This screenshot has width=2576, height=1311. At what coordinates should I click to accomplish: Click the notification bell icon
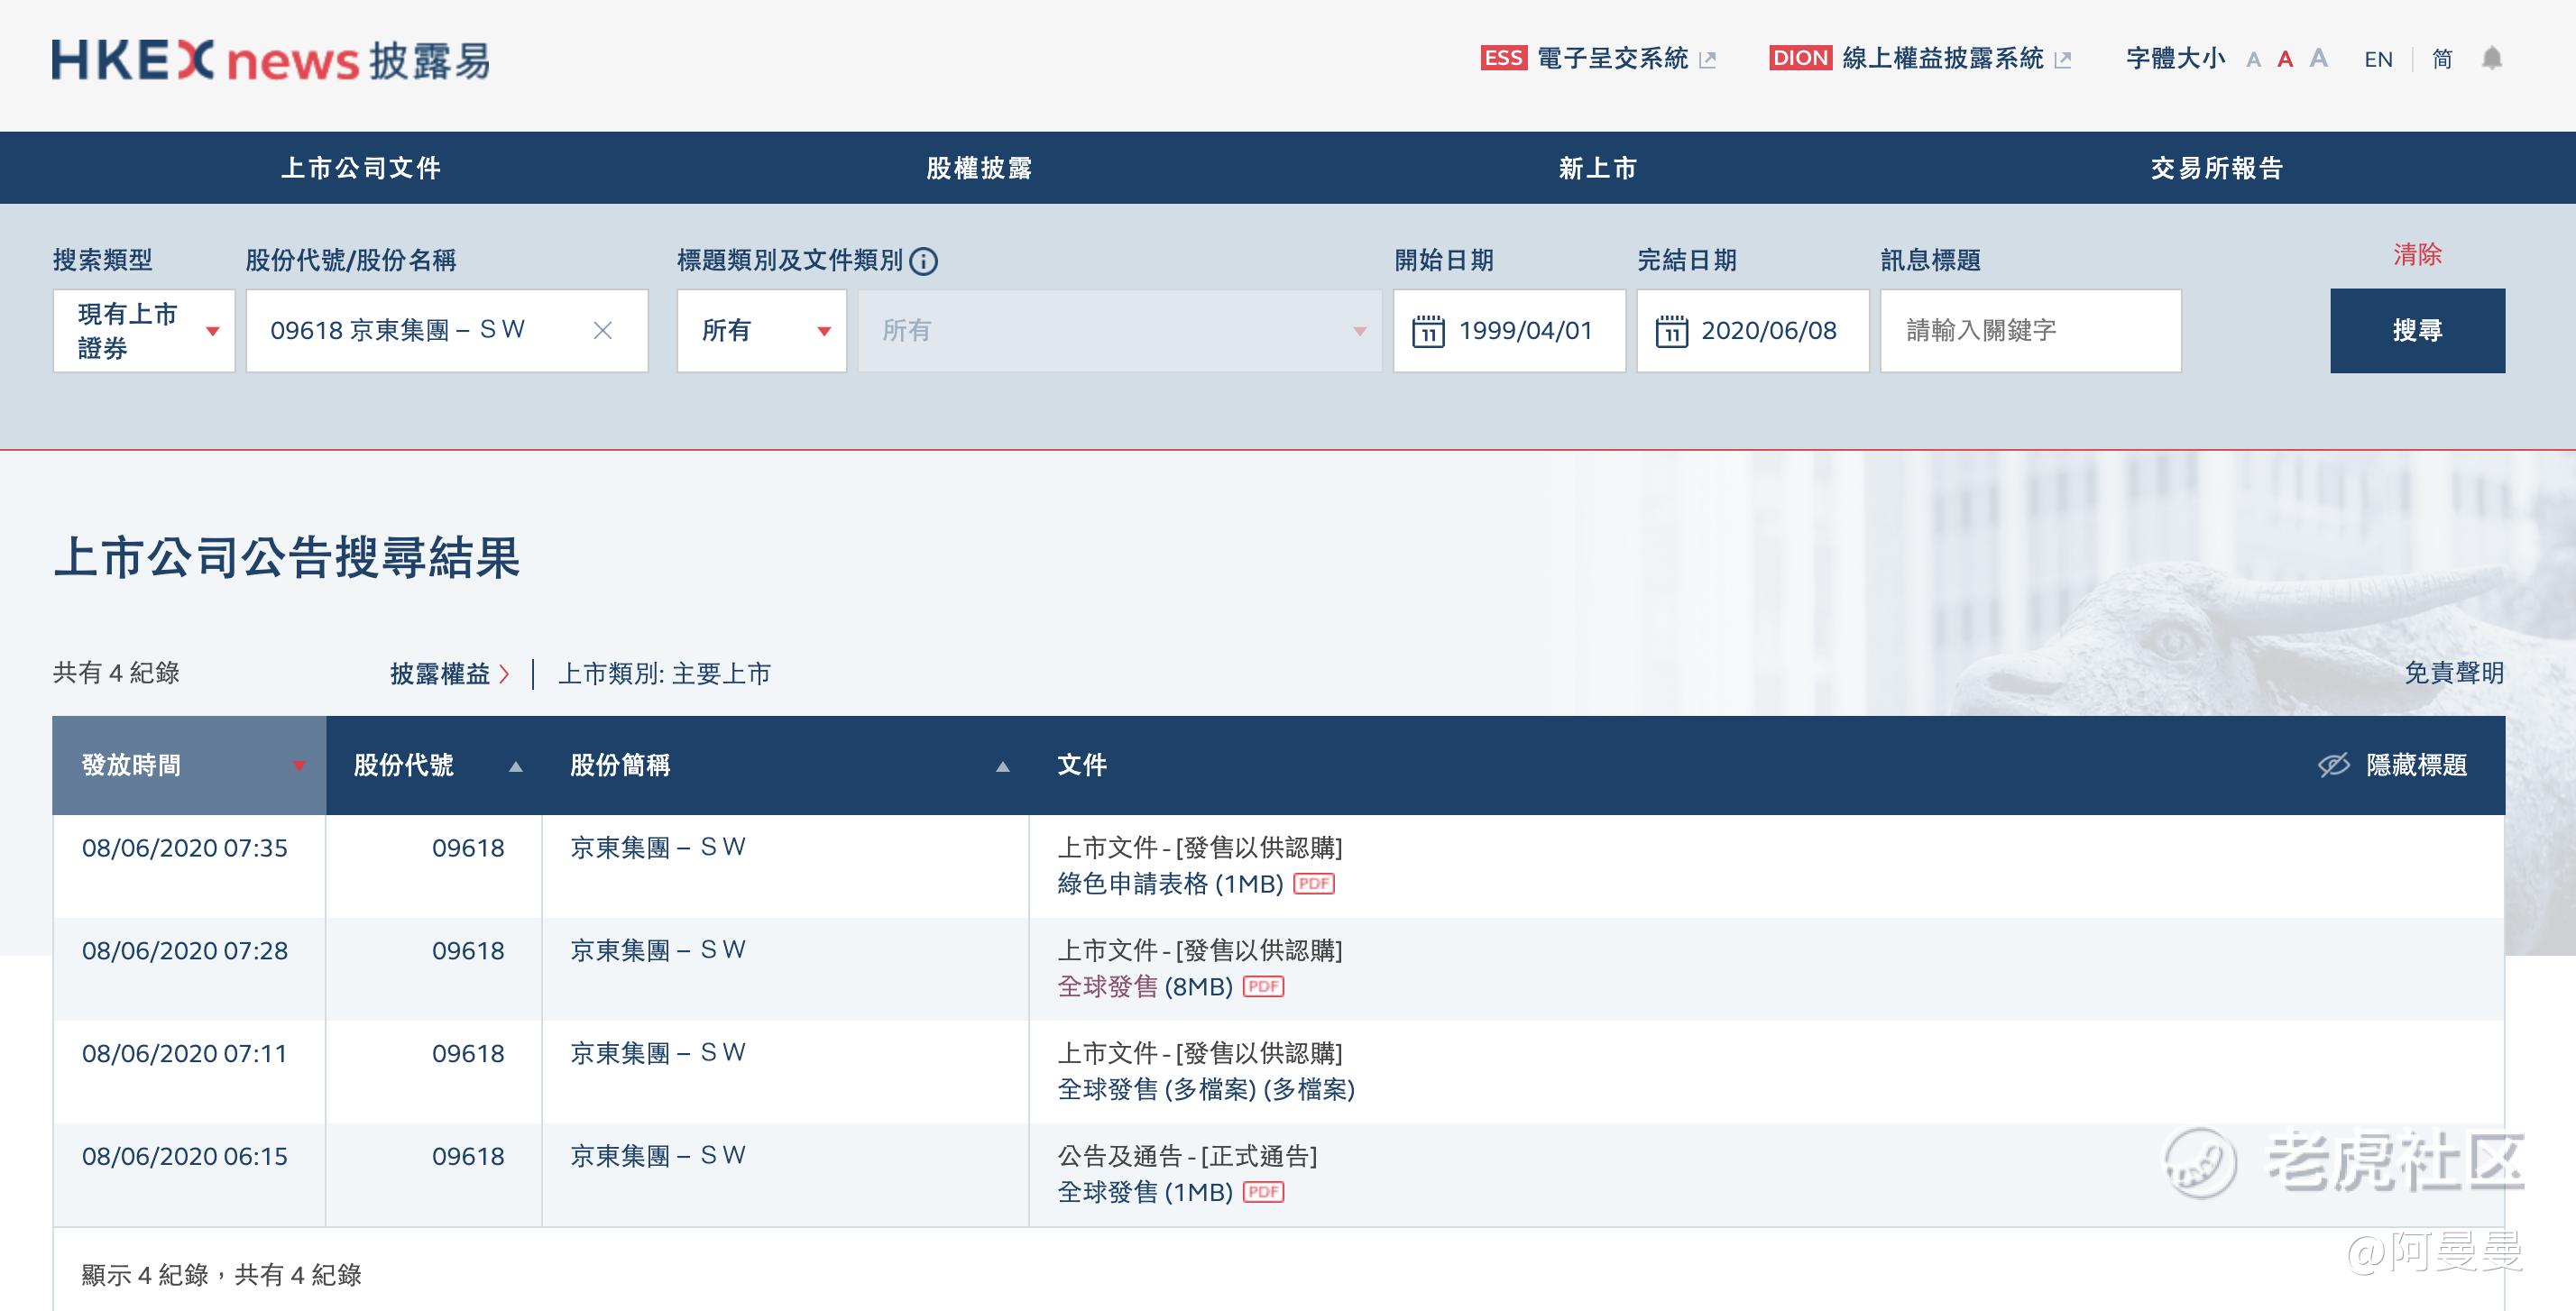click(x=2492, y=59)
